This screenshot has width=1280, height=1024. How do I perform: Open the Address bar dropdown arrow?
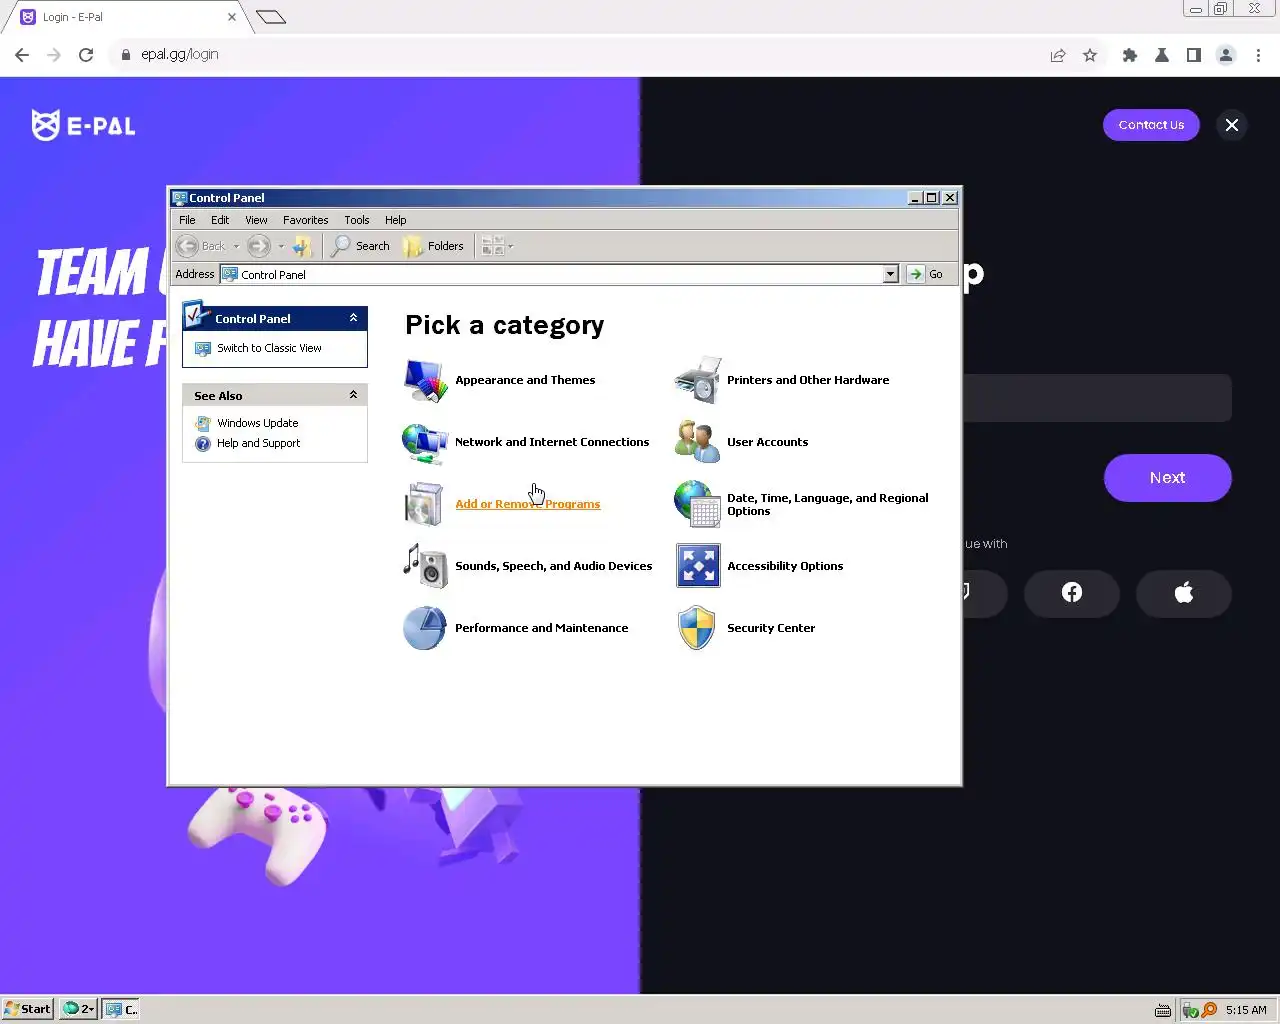click(x=891, y=274)
